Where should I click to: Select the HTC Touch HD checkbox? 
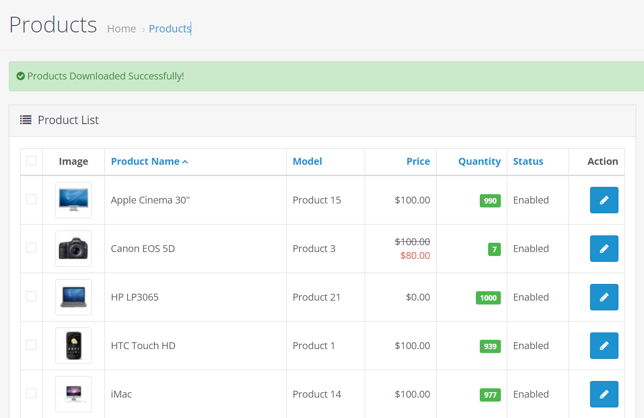point(31,345)
